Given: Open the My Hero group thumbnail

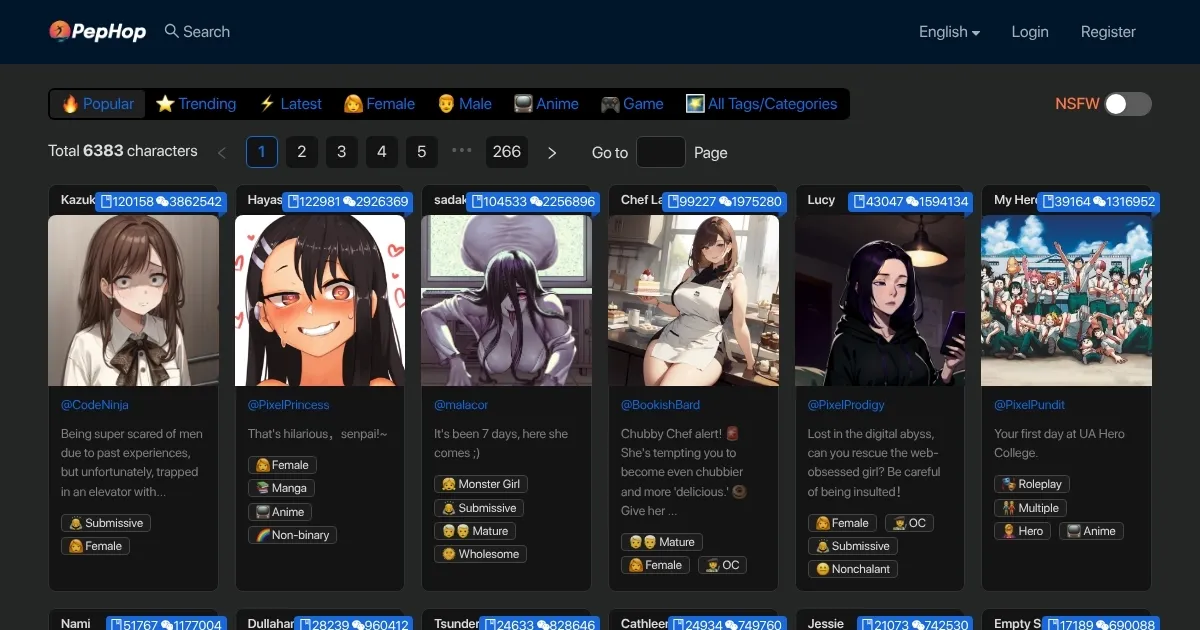Looking at the screenshot, I should (x=1066, y=300).
